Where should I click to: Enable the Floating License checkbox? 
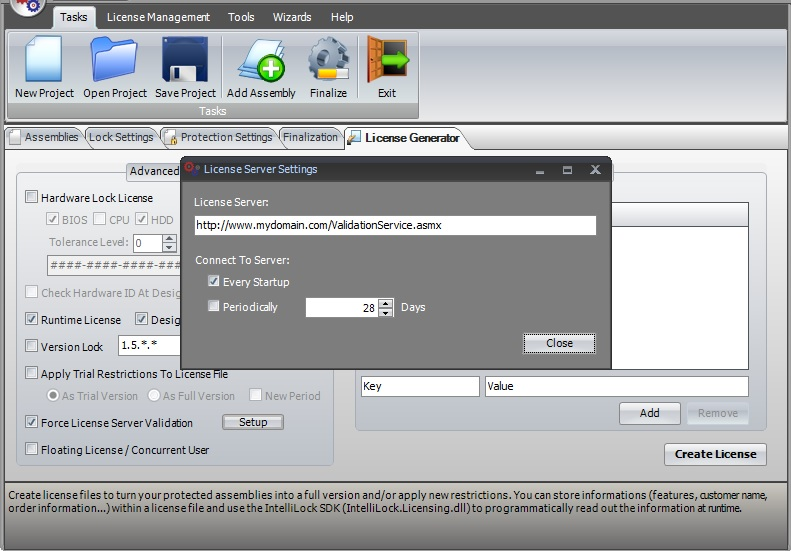pos(32,450)
